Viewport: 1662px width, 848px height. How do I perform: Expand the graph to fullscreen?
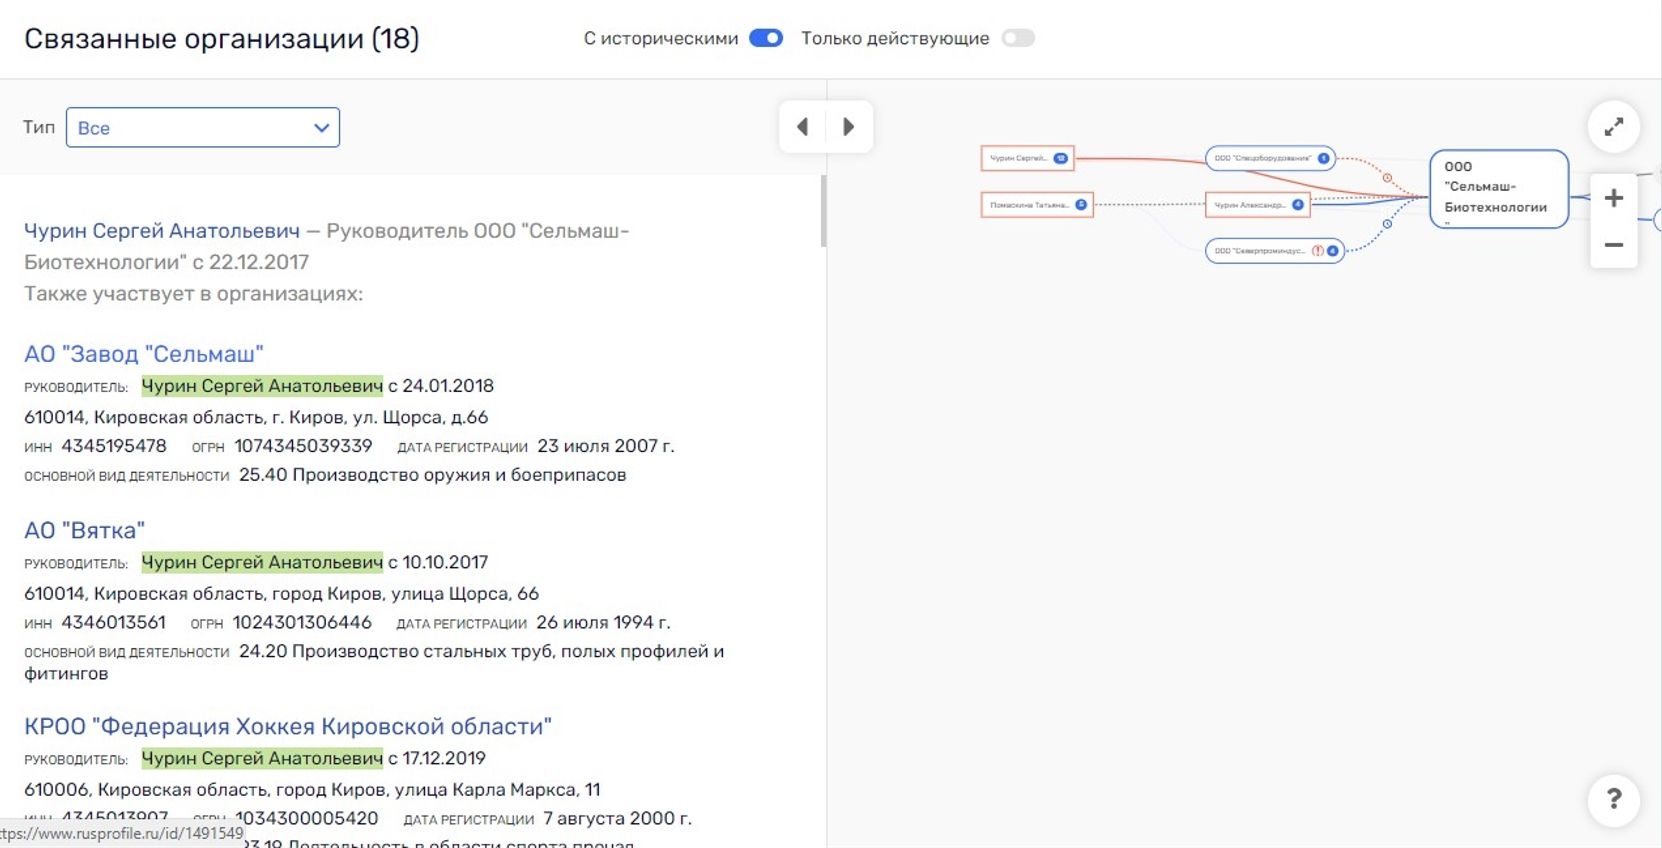tap(1613, 127)
